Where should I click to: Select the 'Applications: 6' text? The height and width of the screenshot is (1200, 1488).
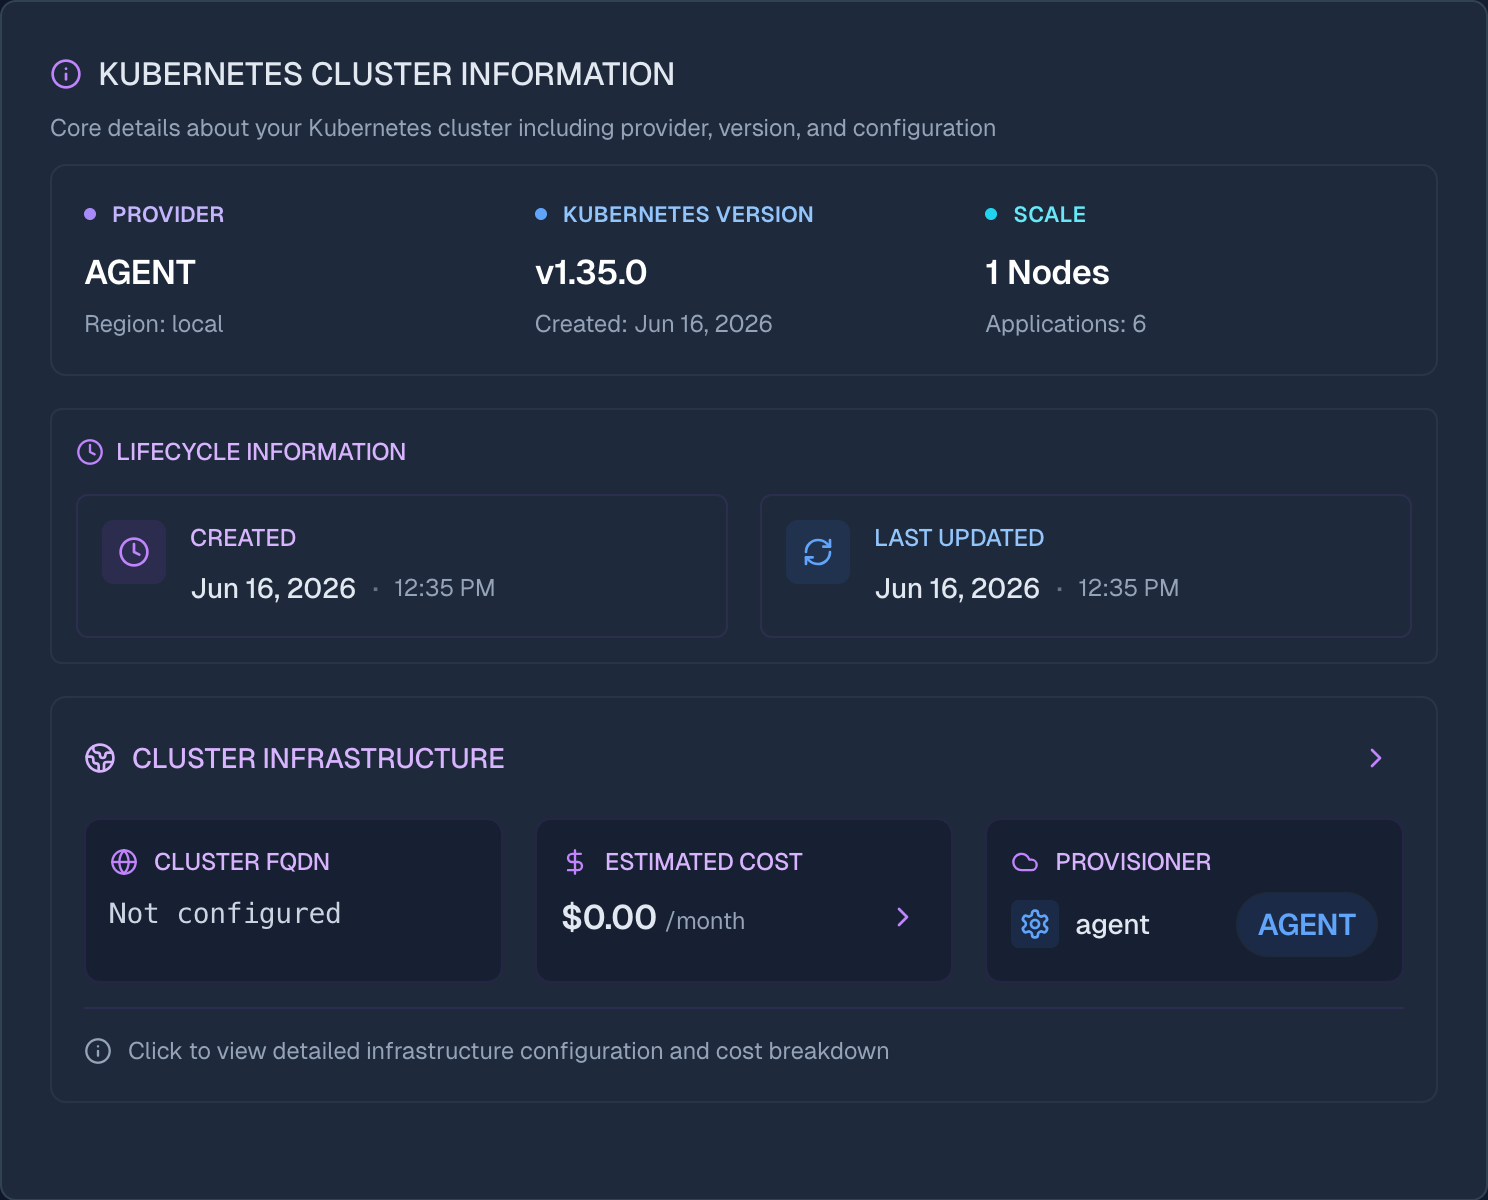tap(1066, 324)
